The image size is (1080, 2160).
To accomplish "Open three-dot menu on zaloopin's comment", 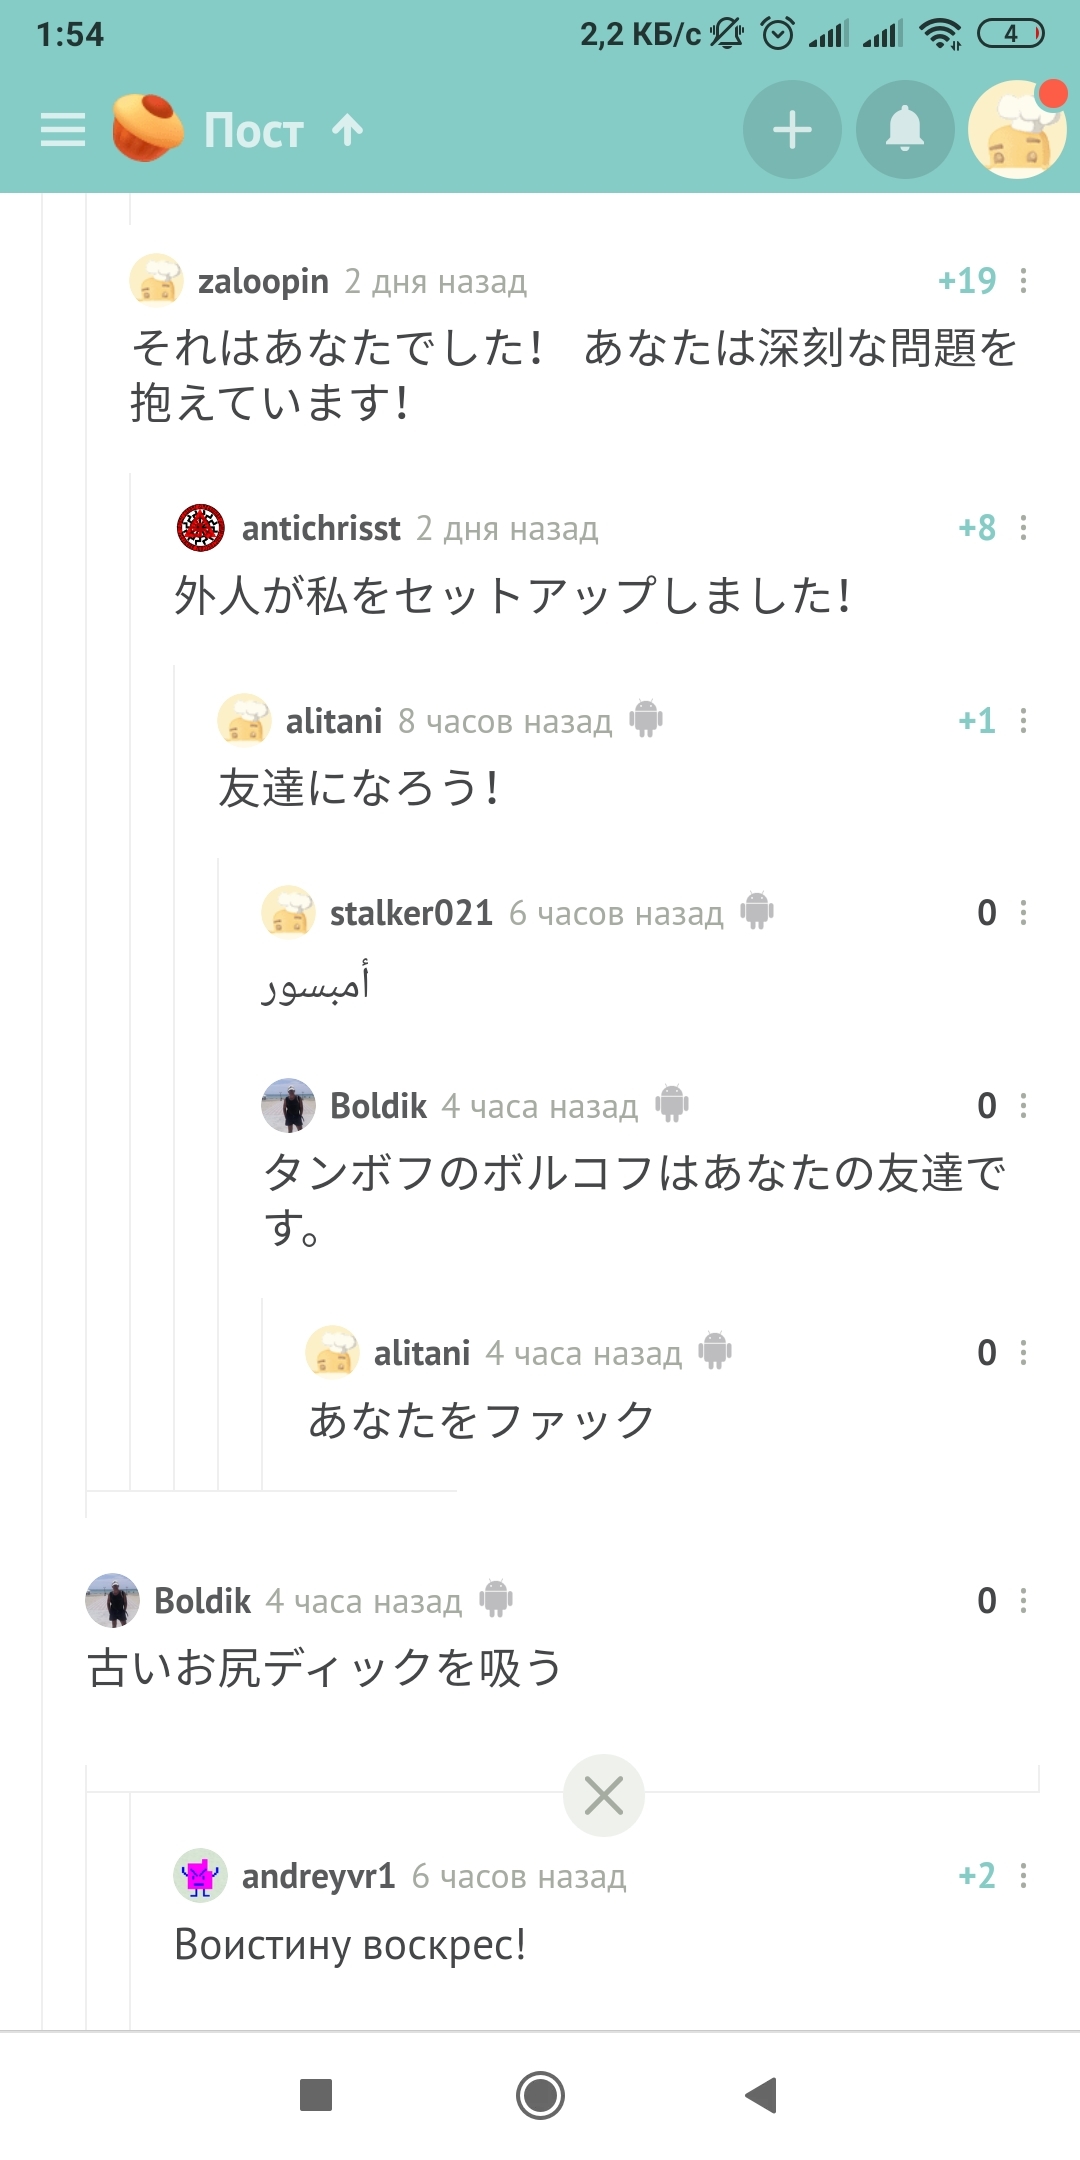I will click(x=1023, y=281).
